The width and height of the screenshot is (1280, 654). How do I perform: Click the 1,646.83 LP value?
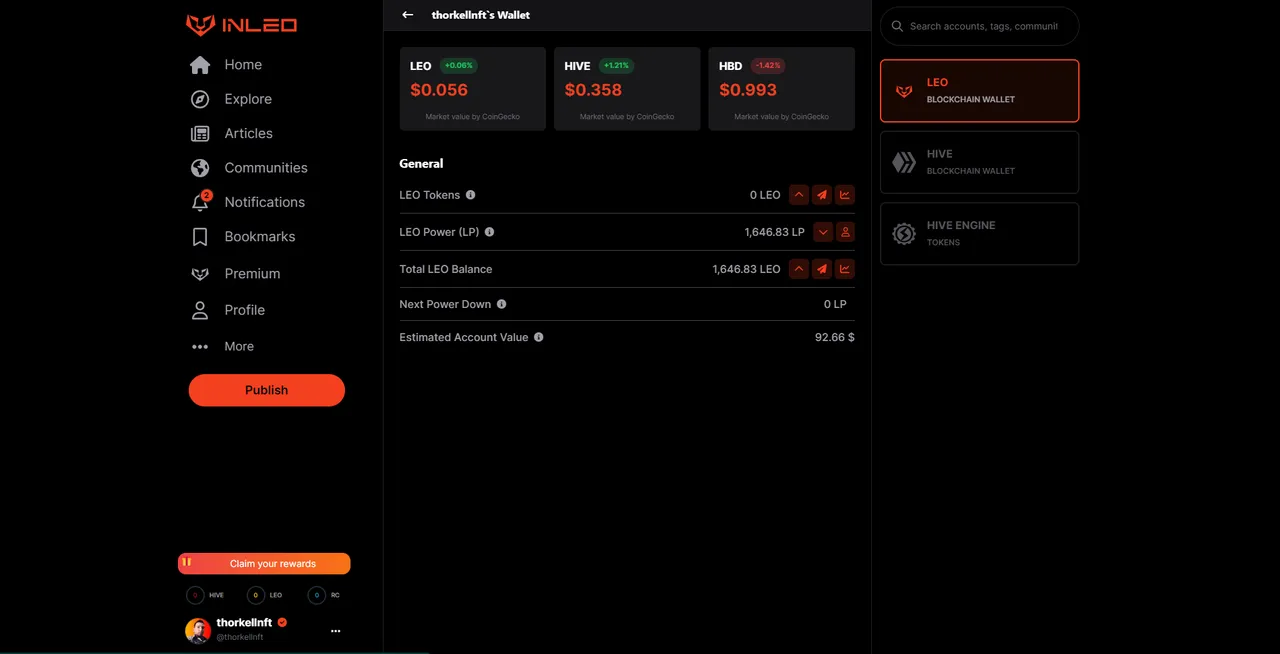coord(775,232)
